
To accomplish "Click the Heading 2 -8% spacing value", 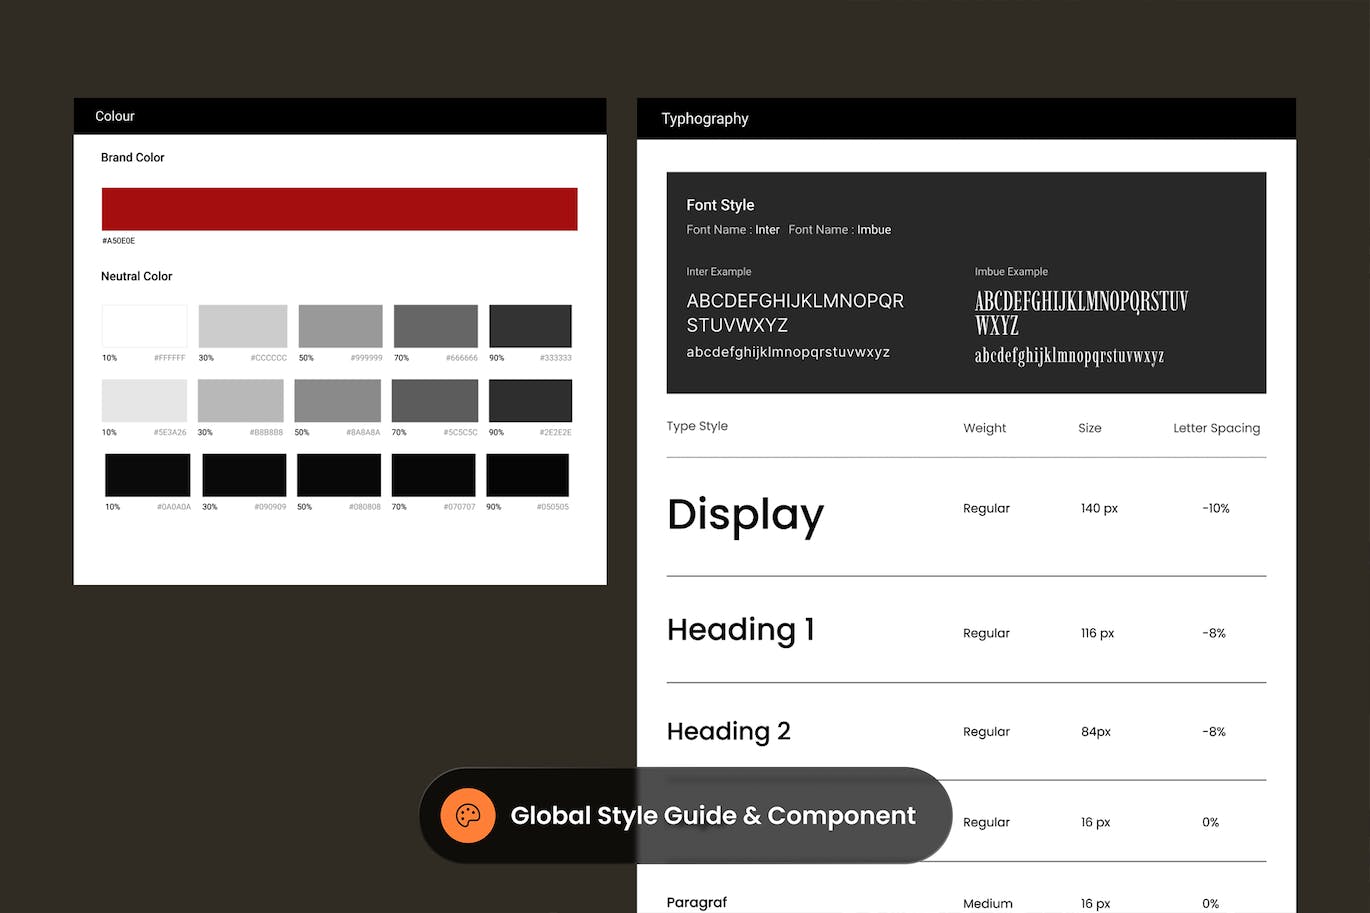I will (x=1213, y=732).
